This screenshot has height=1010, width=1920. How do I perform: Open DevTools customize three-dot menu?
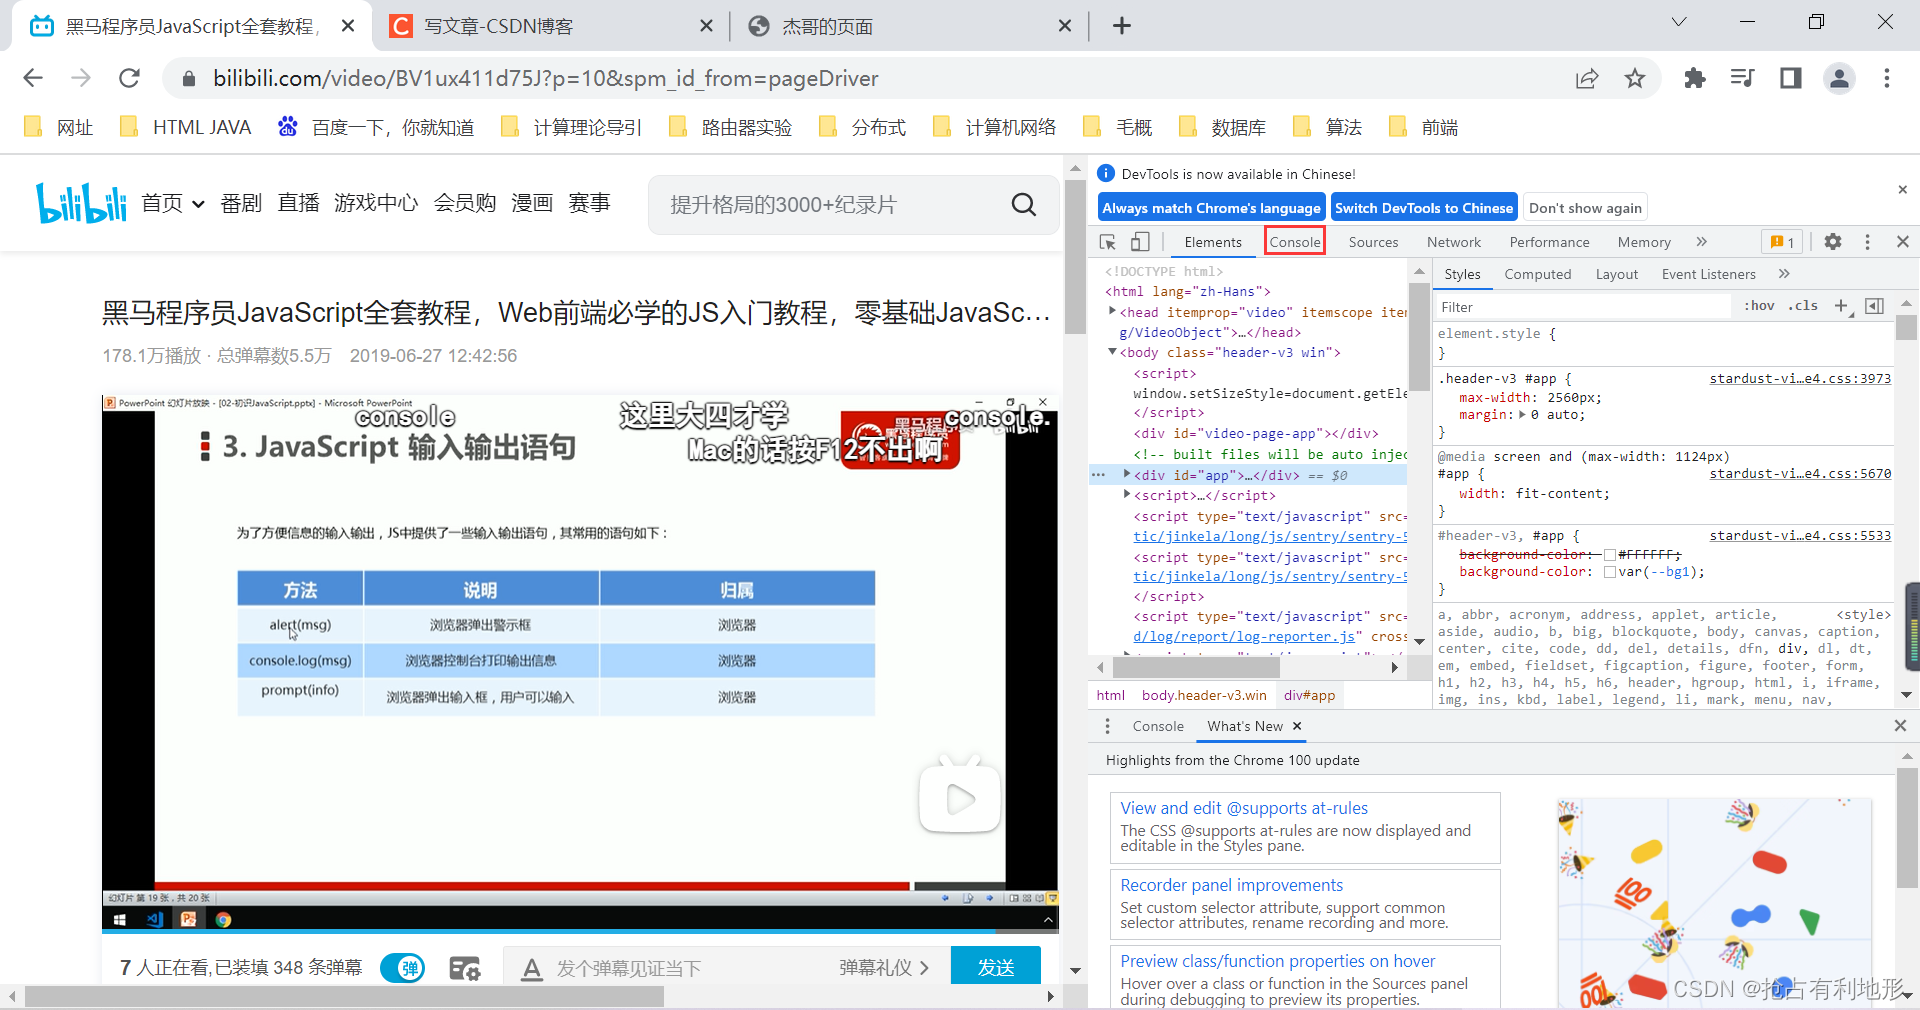(x=1867, y=242)
